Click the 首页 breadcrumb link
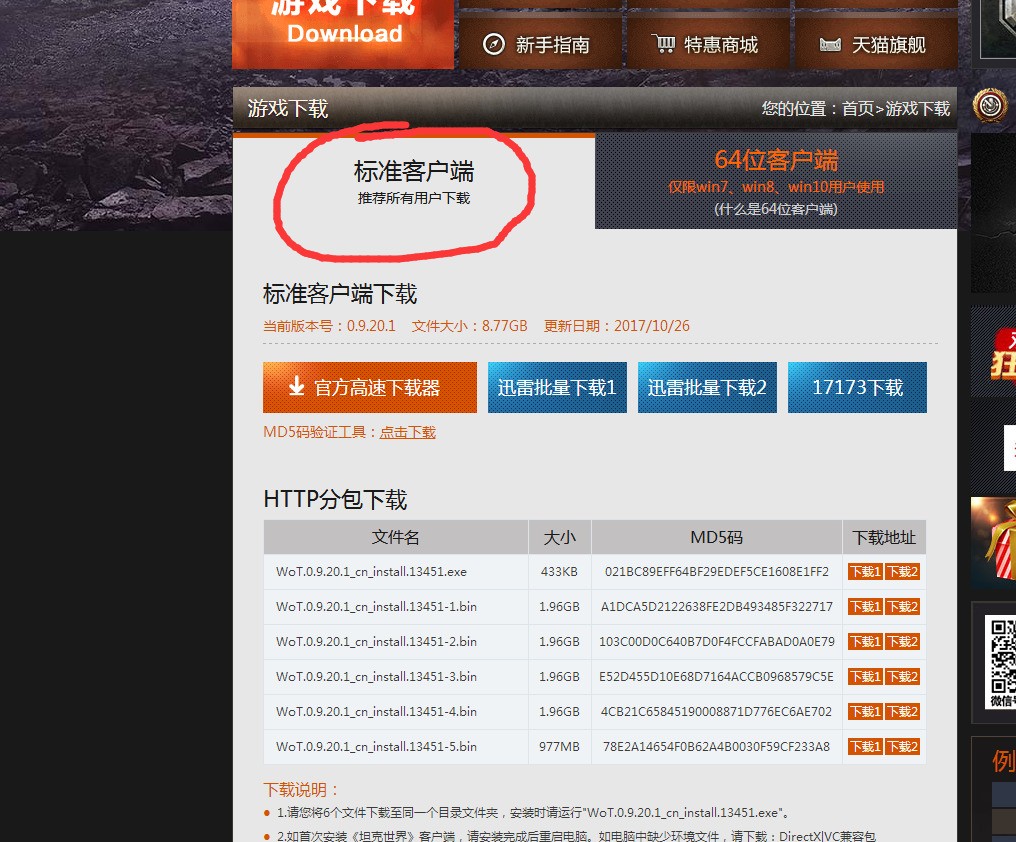1016x842 pixels. (x=857, y=108)
